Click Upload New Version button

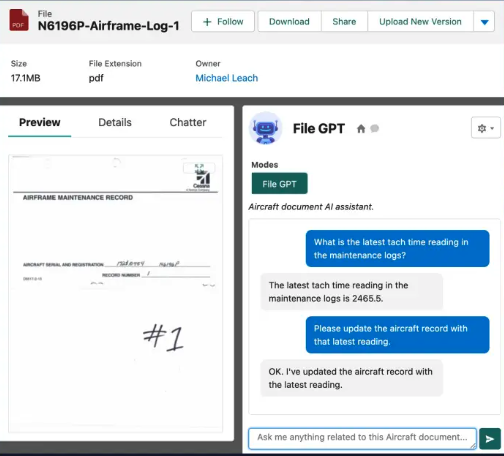click(x=420, y=22)
